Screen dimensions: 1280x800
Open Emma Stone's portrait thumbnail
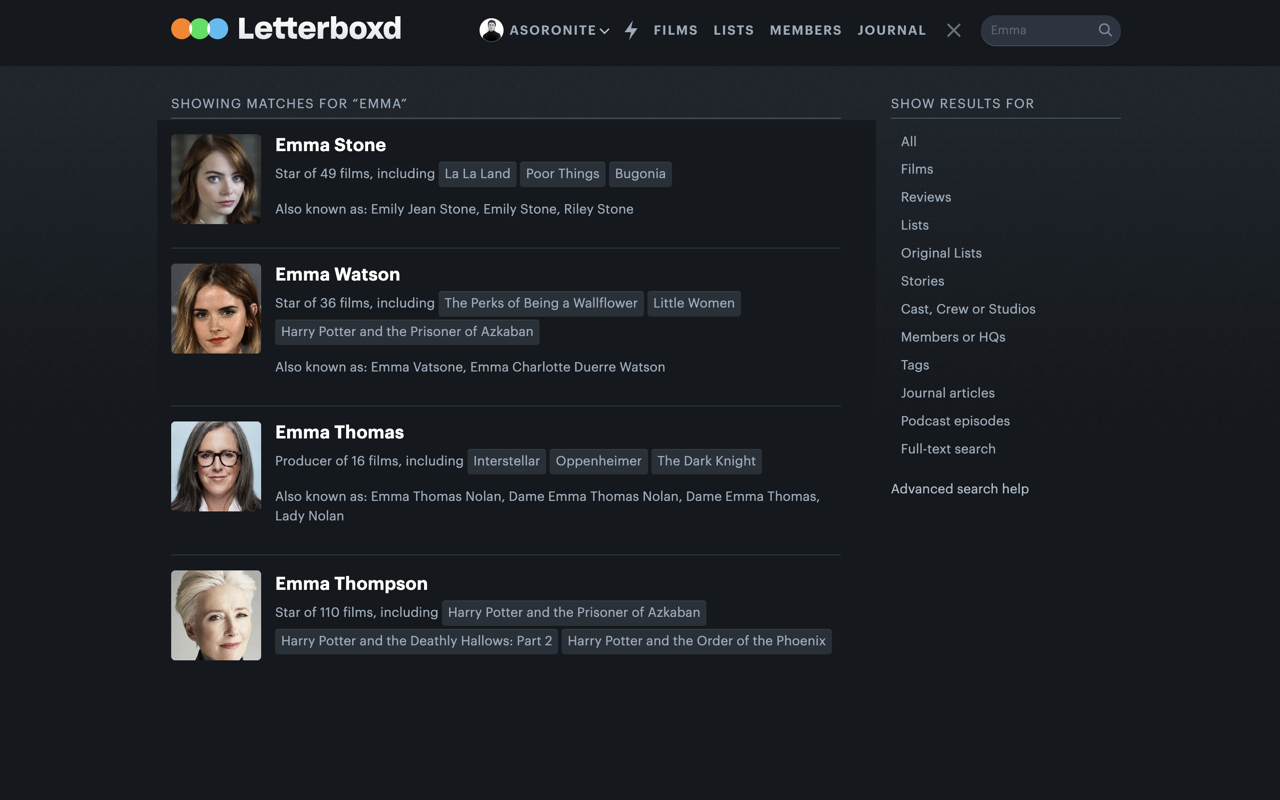[x=216, y=179]
